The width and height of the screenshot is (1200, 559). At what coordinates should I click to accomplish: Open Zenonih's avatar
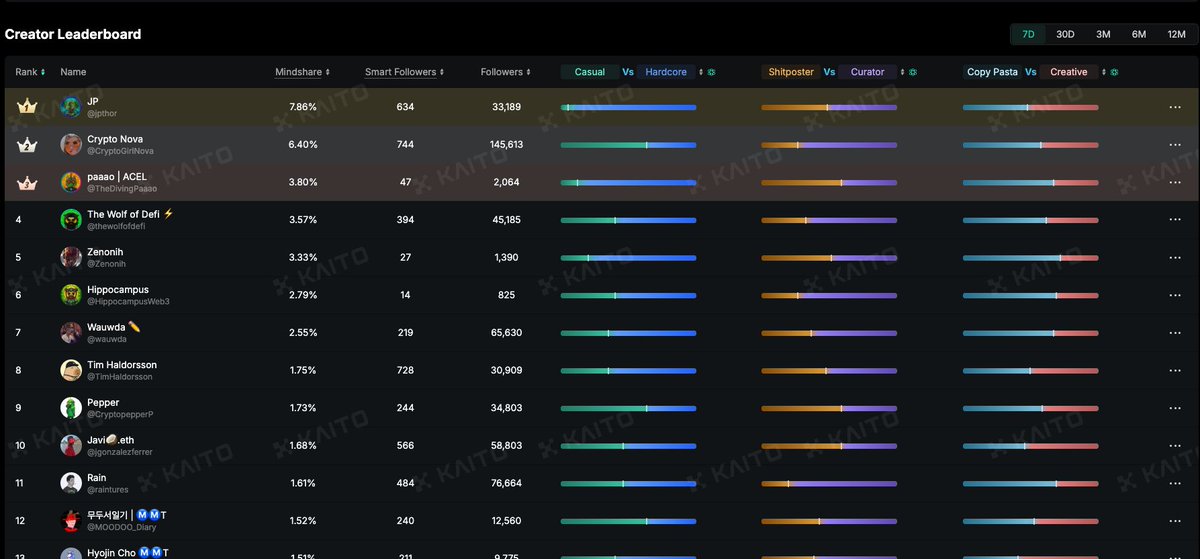[71, 257]
